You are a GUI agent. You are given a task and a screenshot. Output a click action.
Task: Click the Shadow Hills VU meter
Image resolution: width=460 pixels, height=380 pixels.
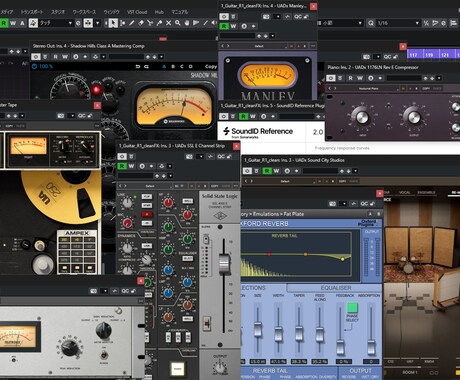coord(174,107)
